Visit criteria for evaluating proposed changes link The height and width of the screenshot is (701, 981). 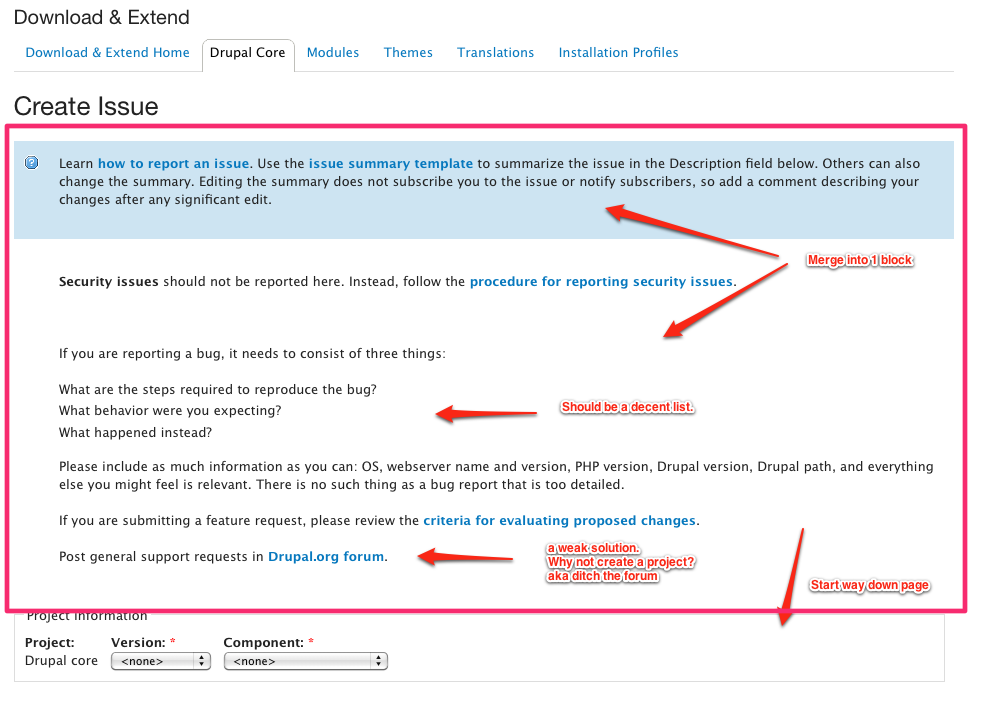click(559, 521)
